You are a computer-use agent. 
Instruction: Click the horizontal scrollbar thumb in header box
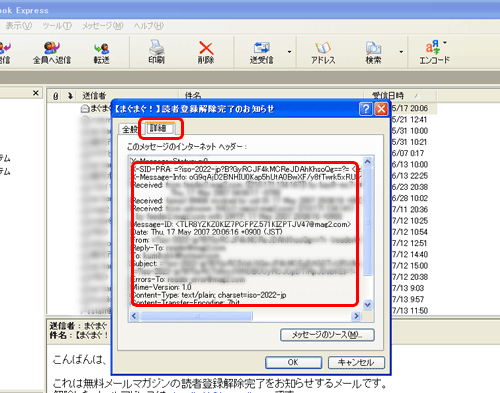tap(197, 316)
